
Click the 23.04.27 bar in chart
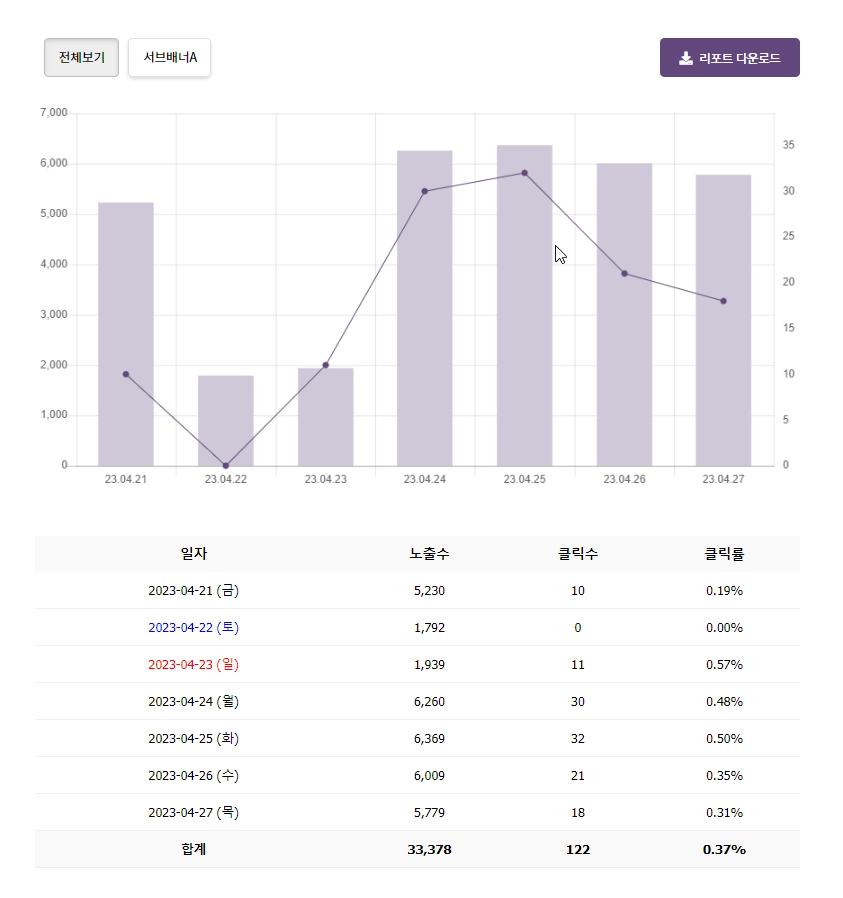[x=723, y=320]
